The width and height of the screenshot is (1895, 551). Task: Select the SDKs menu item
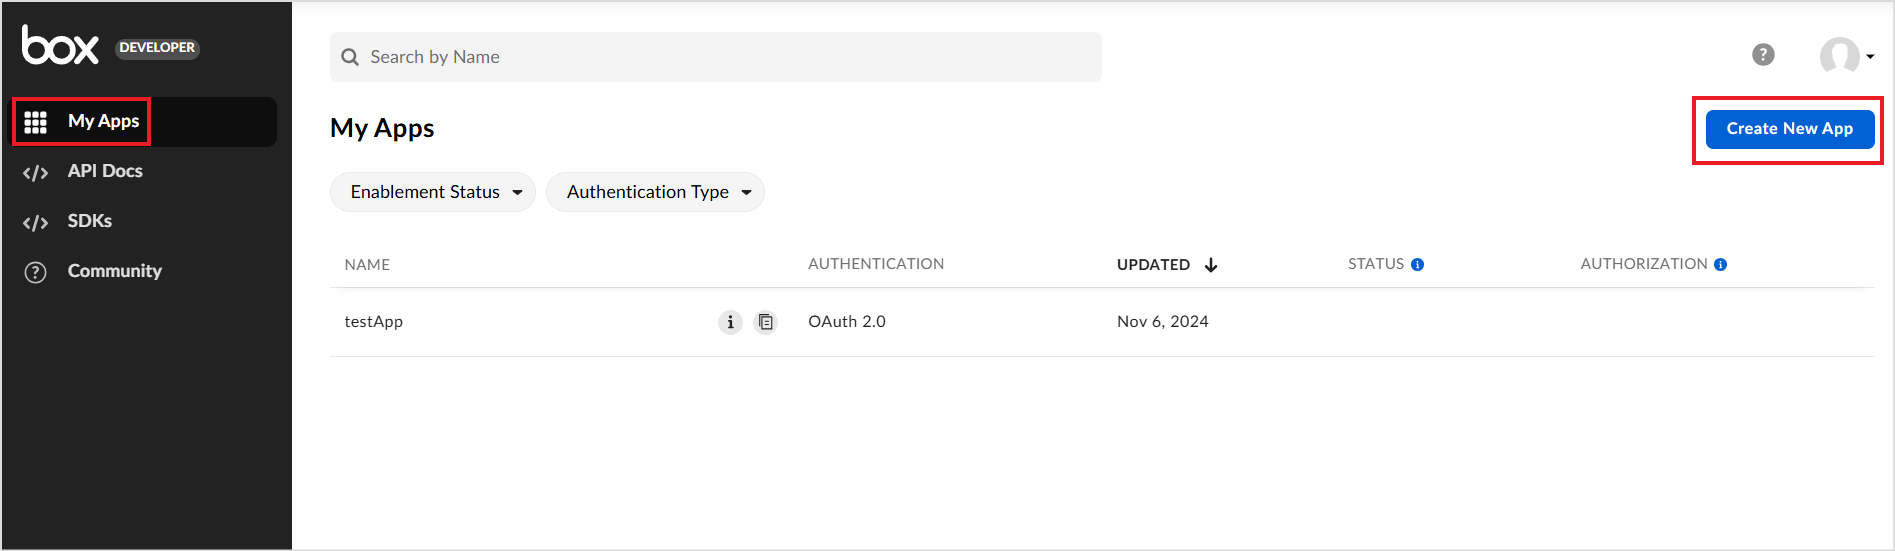[90, 221]
